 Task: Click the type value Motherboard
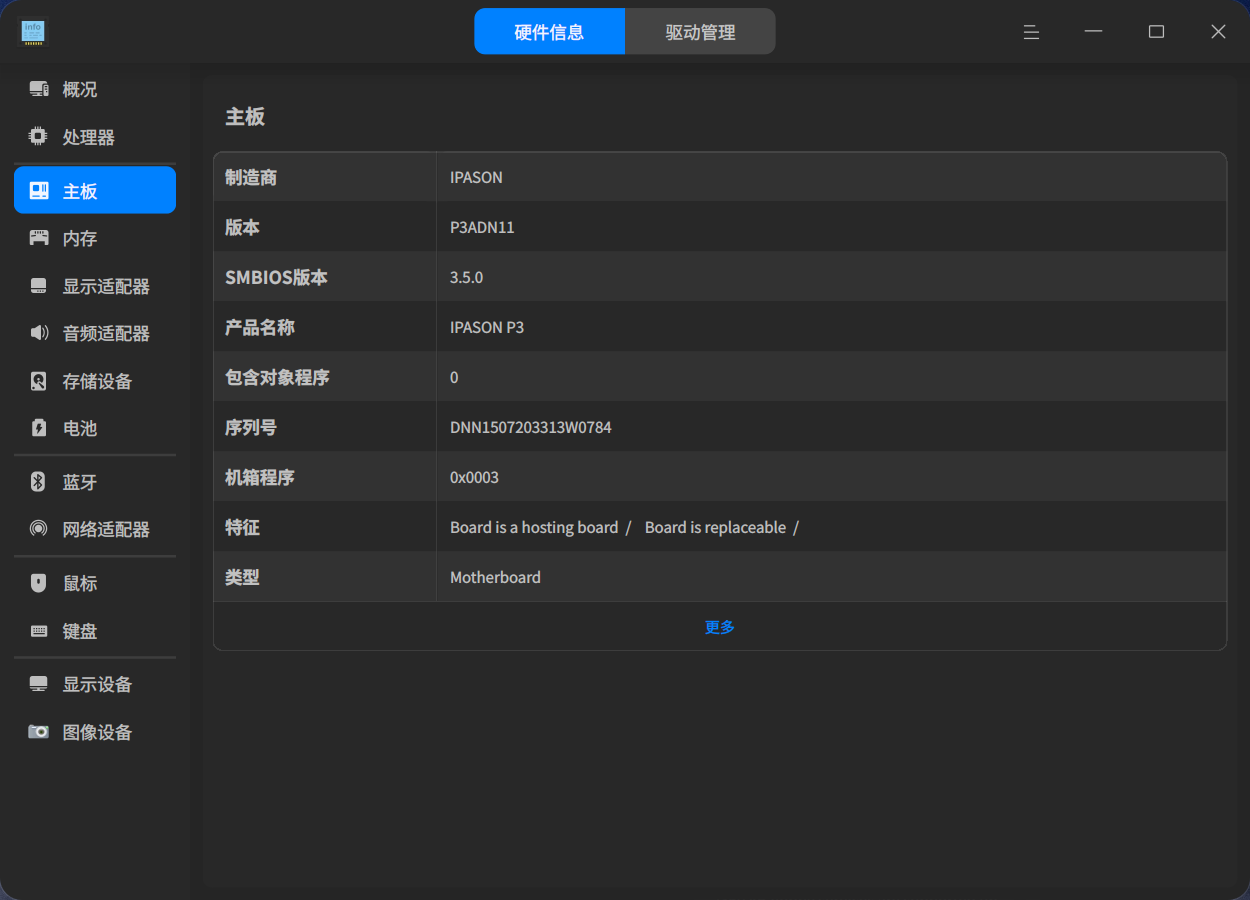point(495,577)
